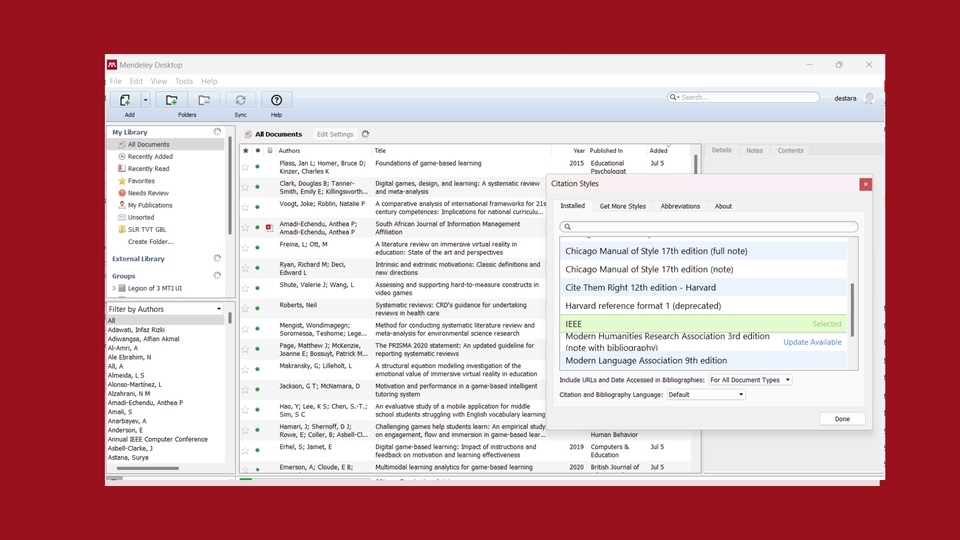Open Citation and Bibliography Language dropdown
The width and height of the screenshot is (960, 540).
click(706, 395)
